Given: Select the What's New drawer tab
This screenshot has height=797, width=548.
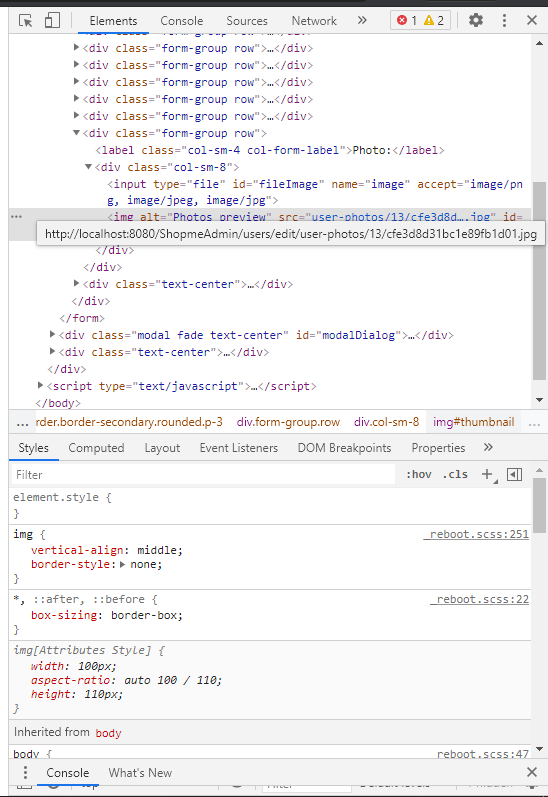Looking at the screenshot, I should tap(140, 773).
